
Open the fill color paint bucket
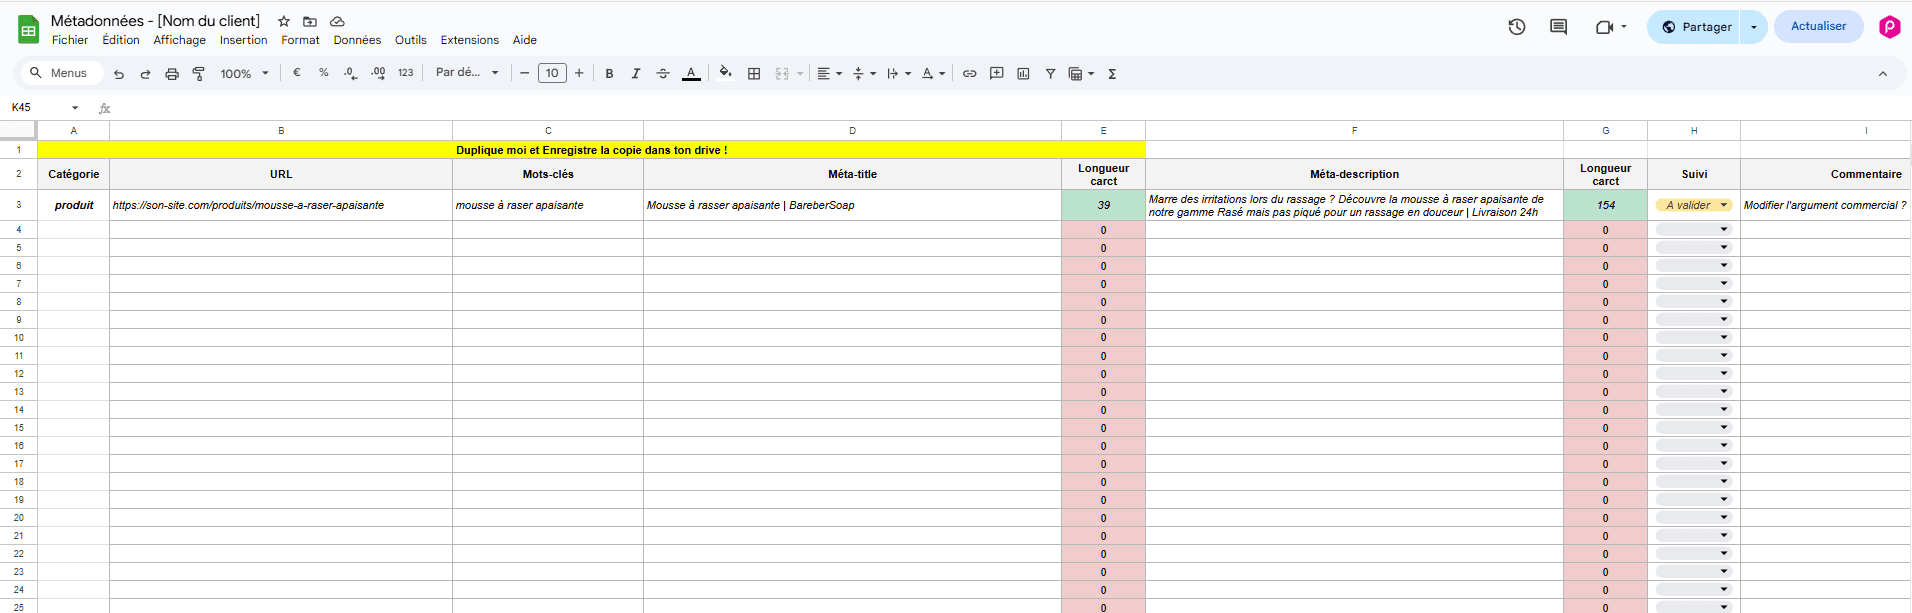point(725,73)
